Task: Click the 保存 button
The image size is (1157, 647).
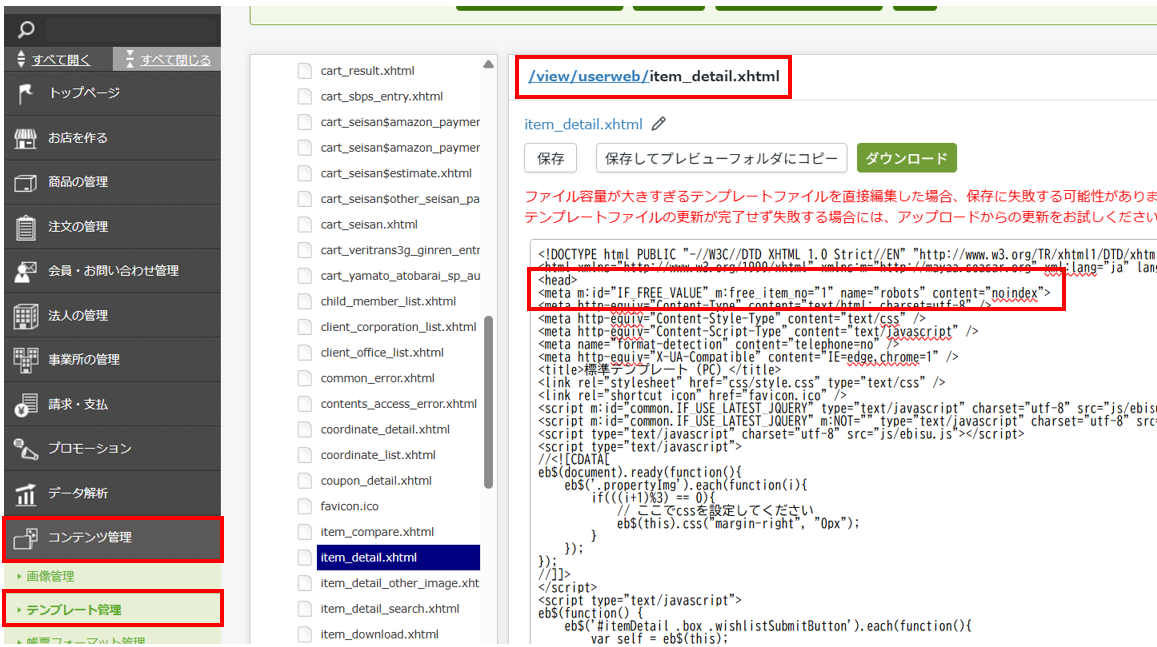Action: coord(550,158)
